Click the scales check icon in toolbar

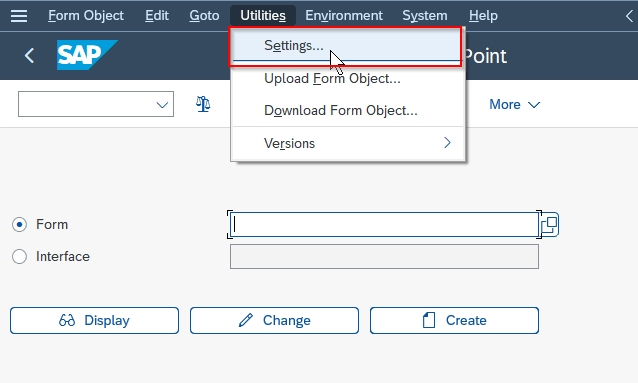tap(203, 104)
